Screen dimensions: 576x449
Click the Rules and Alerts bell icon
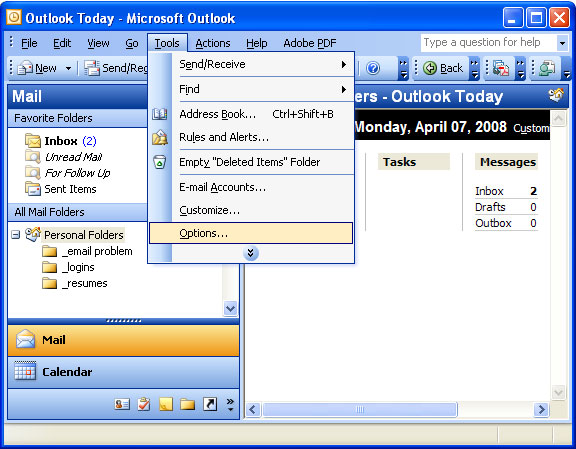(x=160, y=138)
